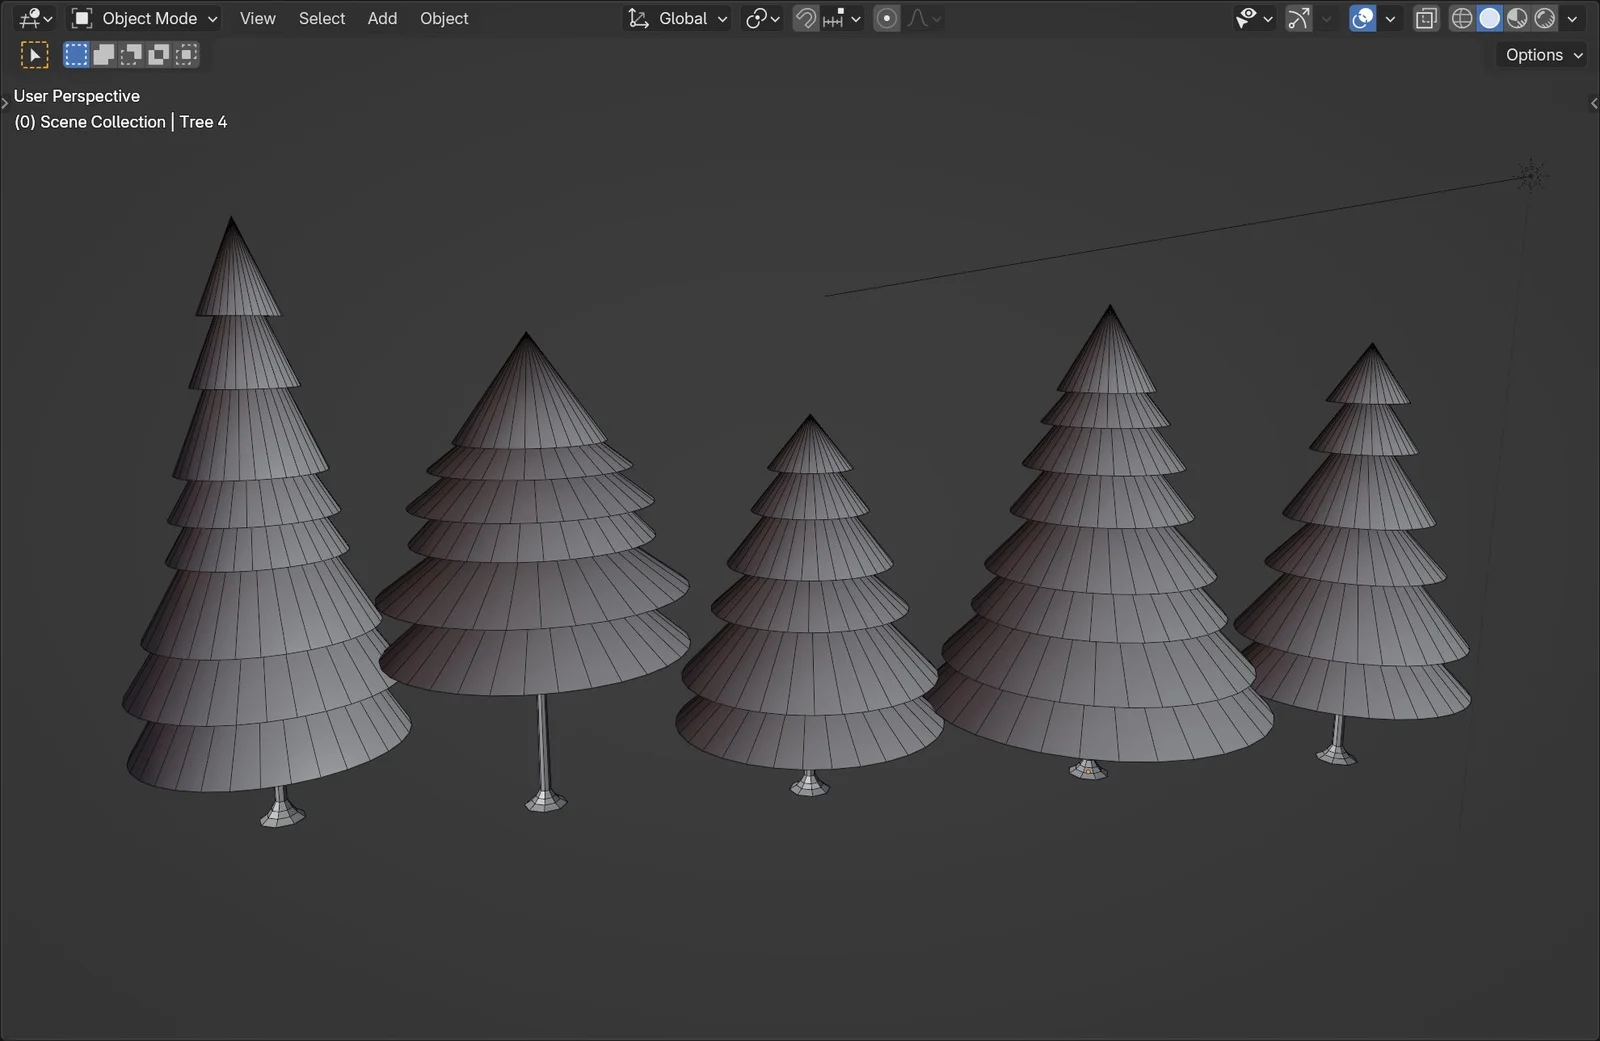Switch to Wireframe viewport shading
Image resolution: width=1600 pixels, height=1041 pixels.
coord(1461,18)
